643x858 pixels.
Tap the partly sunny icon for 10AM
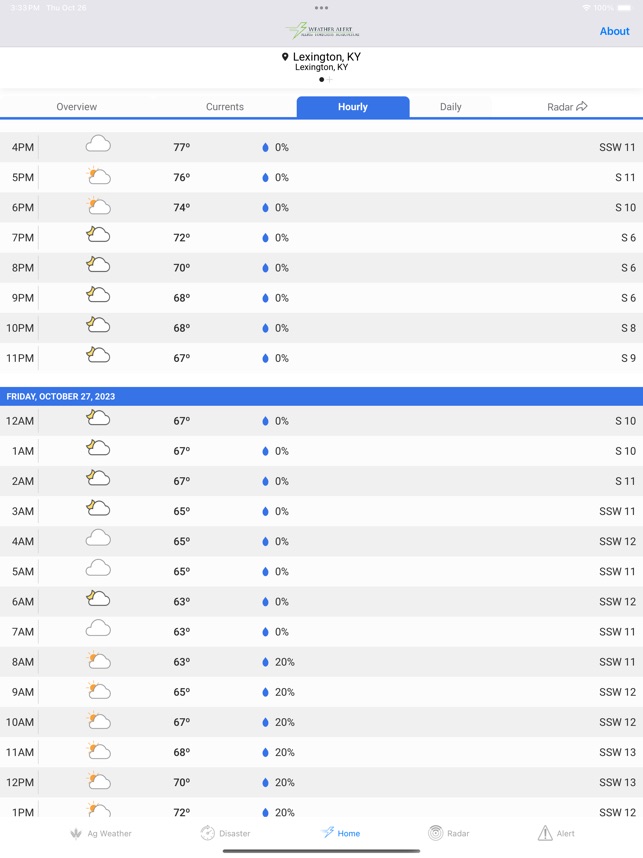point(99,720)
